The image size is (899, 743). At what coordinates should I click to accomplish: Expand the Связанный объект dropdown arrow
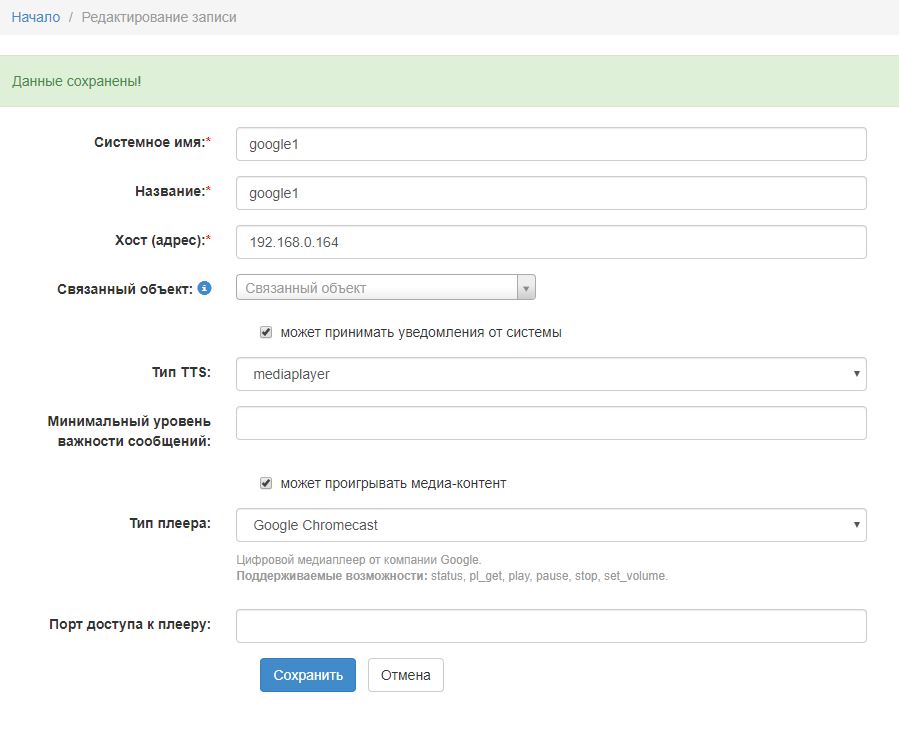coord(526,288)
